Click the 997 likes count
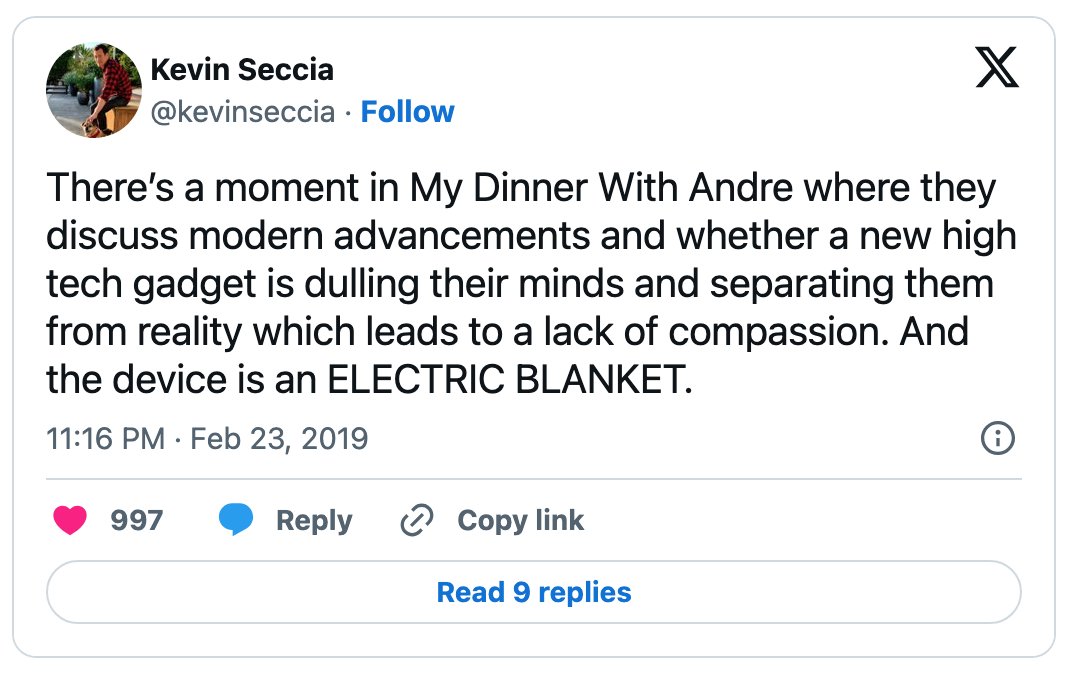The width and height of the screenshot is (1079, 679). 137,520
